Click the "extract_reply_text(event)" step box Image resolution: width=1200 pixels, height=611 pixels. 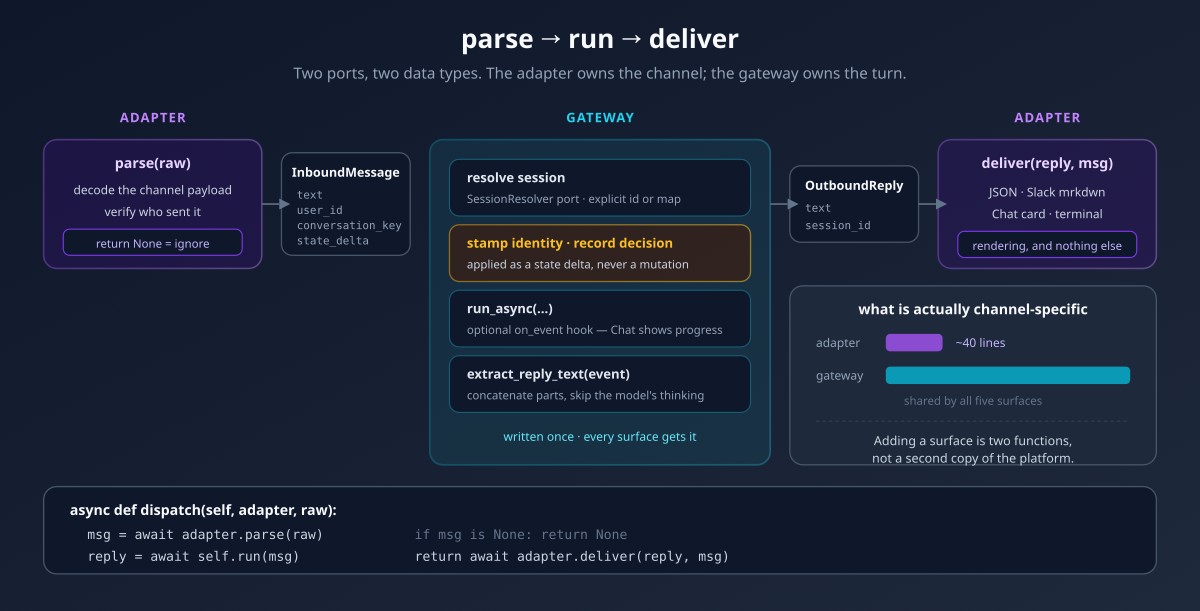click(x=600, y=384)
